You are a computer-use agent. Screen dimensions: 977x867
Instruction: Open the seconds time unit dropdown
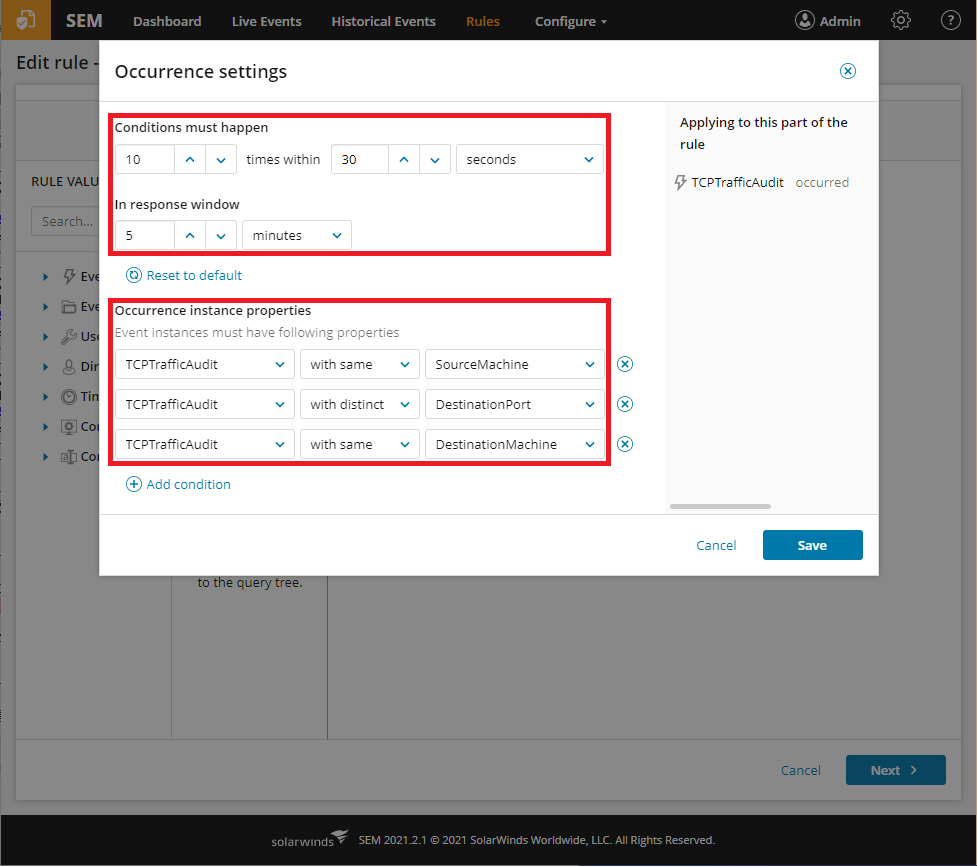530,160
